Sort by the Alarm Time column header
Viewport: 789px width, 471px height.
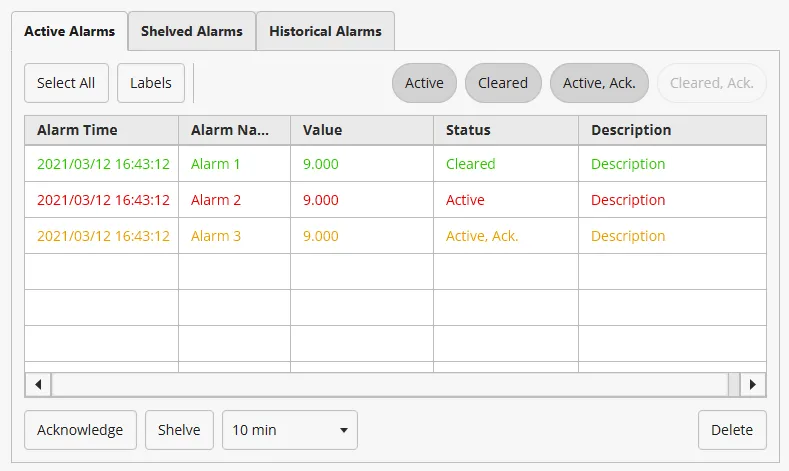click(x=77, y=130)
